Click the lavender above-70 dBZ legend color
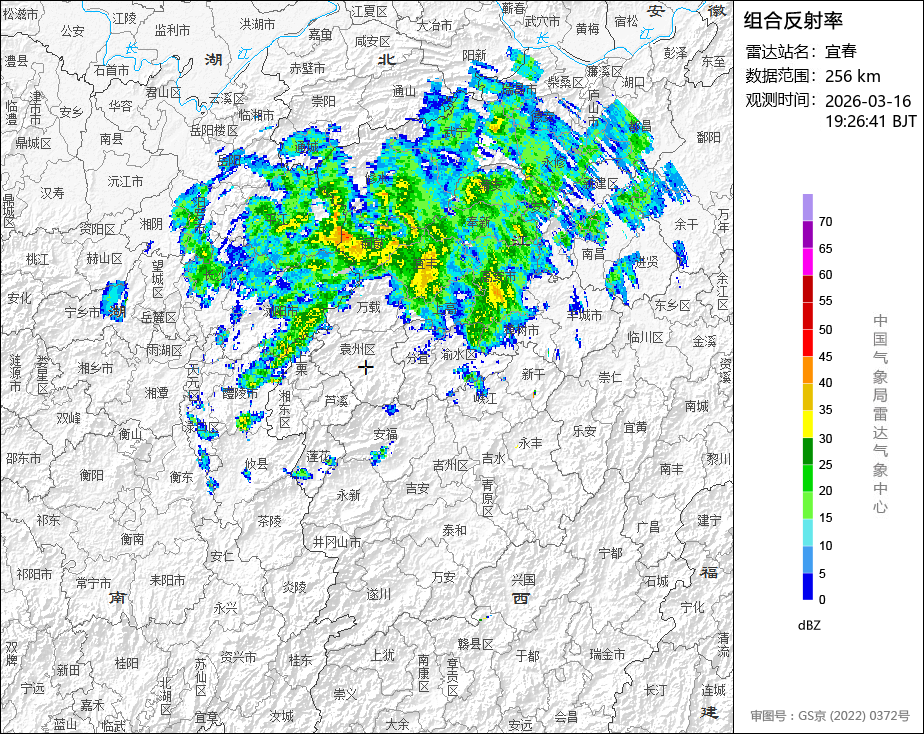Viewport: 924px width, 734px height. [x=807, y=207]
